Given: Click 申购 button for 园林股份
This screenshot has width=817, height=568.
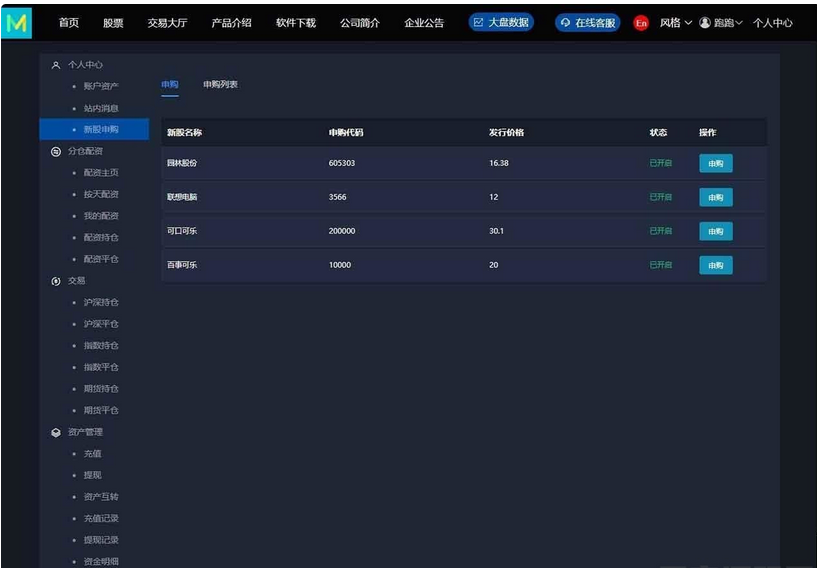Looking at the screenshot, I should tap(716, 163).
